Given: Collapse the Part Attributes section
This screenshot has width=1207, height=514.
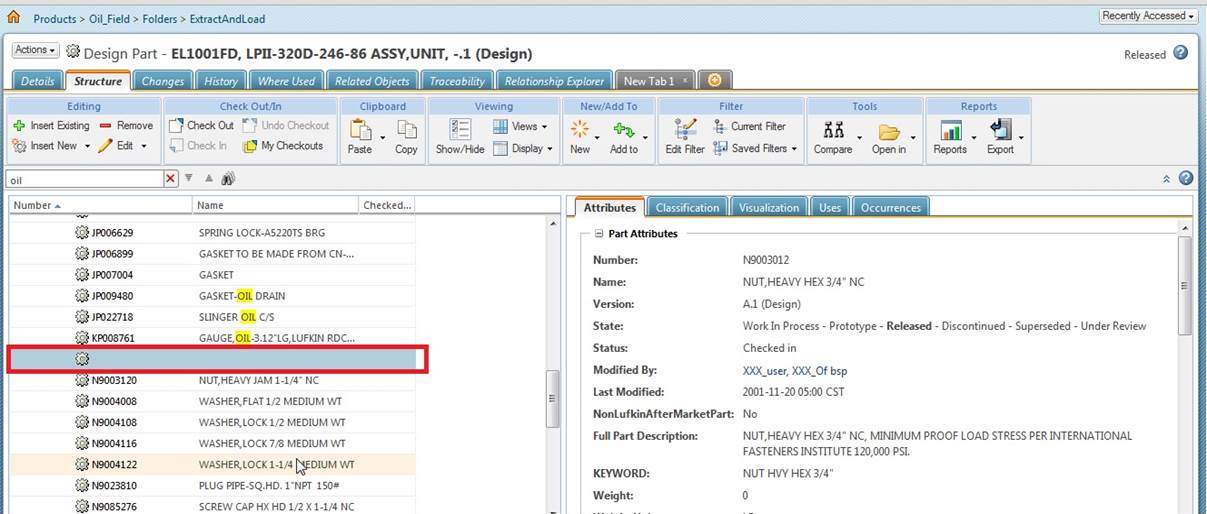Looking at the screenshot, I should [x=598, y=234].
